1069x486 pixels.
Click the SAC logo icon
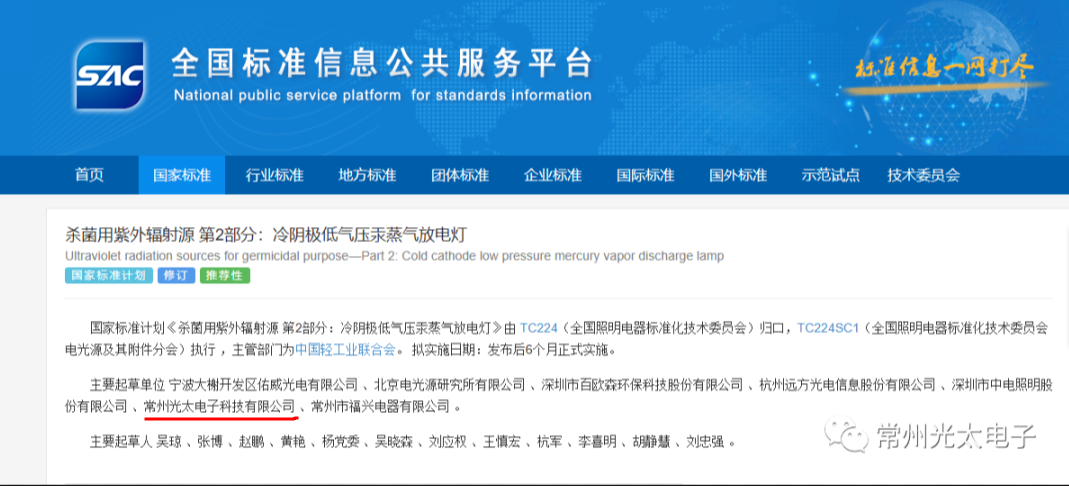tap(110, 76)
